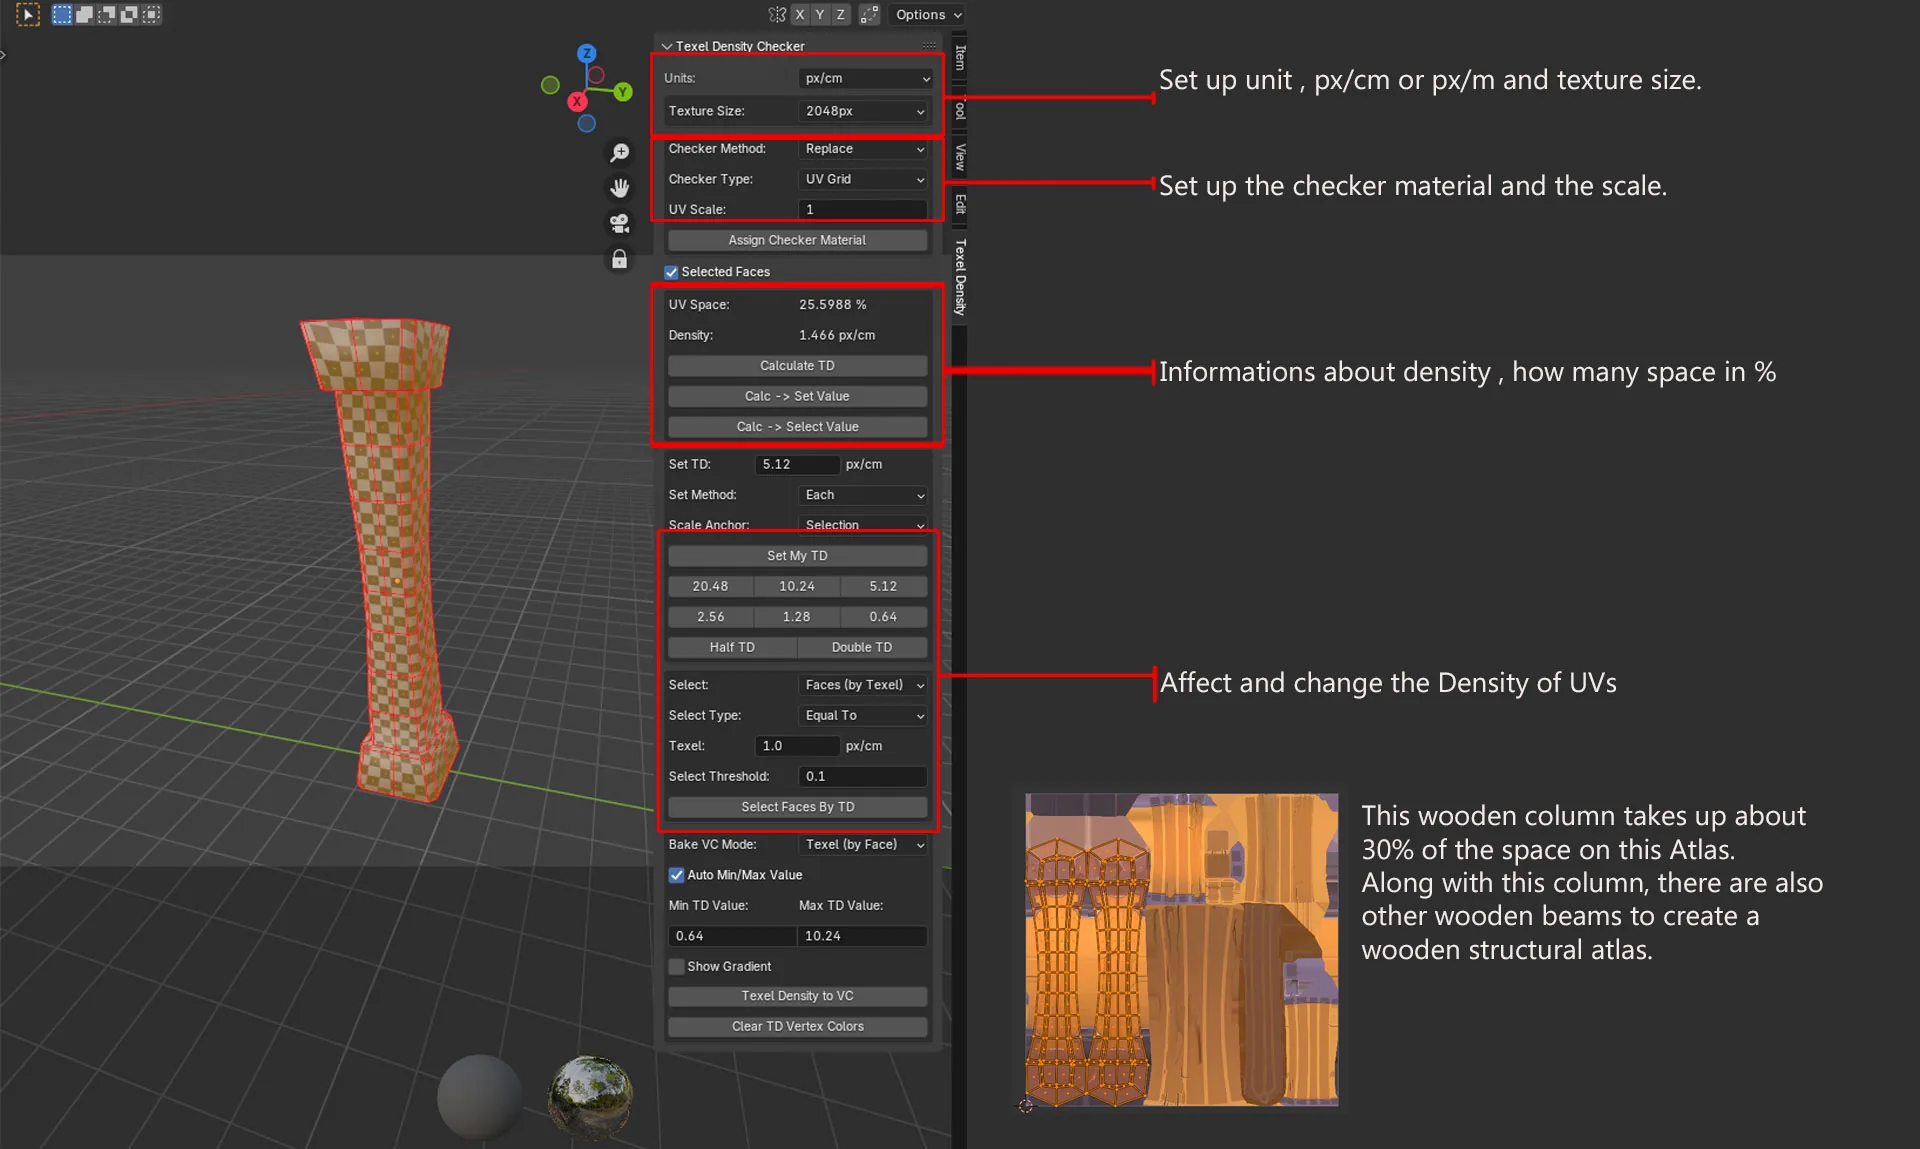Image resolution: width=1920 pixels, height=1149 pixels.
Task: Switch to the Texel Density sidebar tab
Action: [960, 277]
